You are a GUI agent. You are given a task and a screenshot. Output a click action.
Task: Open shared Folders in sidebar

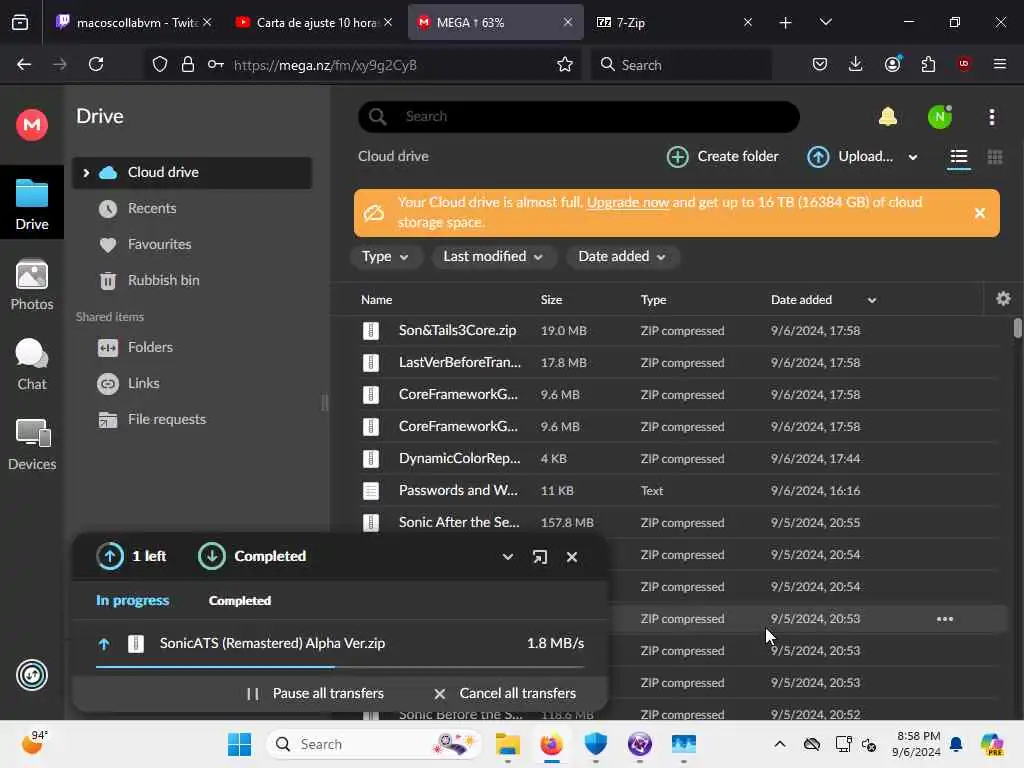click(x=150, y=347)
